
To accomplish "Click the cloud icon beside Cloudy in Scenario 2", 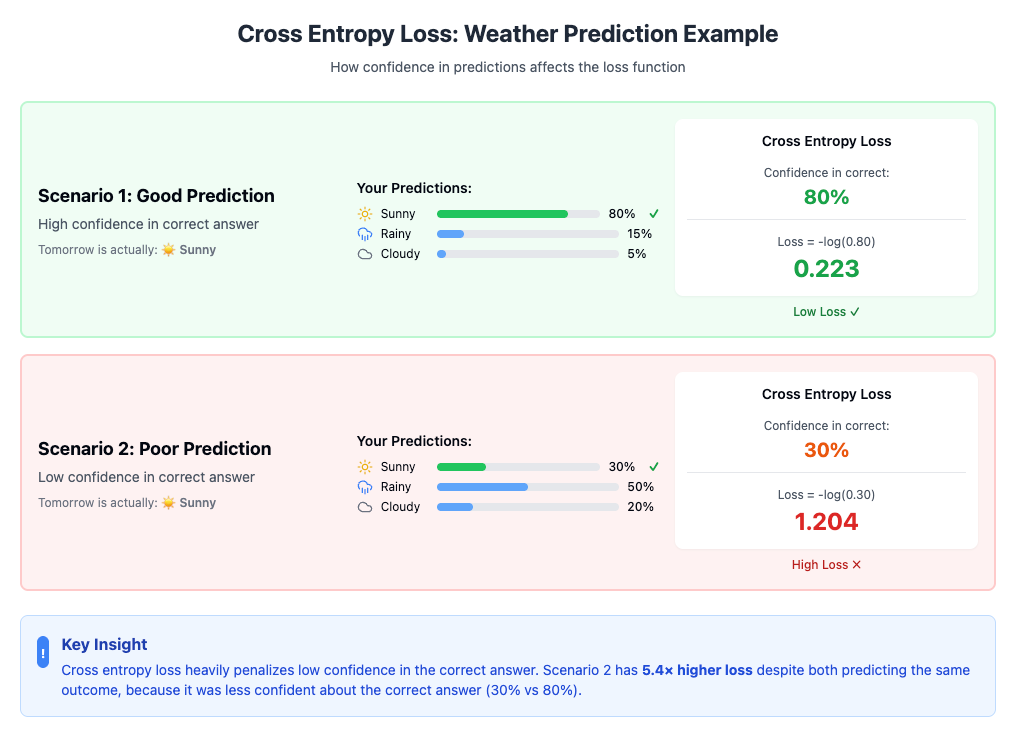I will pyautogui.click(x=365, y=507).
